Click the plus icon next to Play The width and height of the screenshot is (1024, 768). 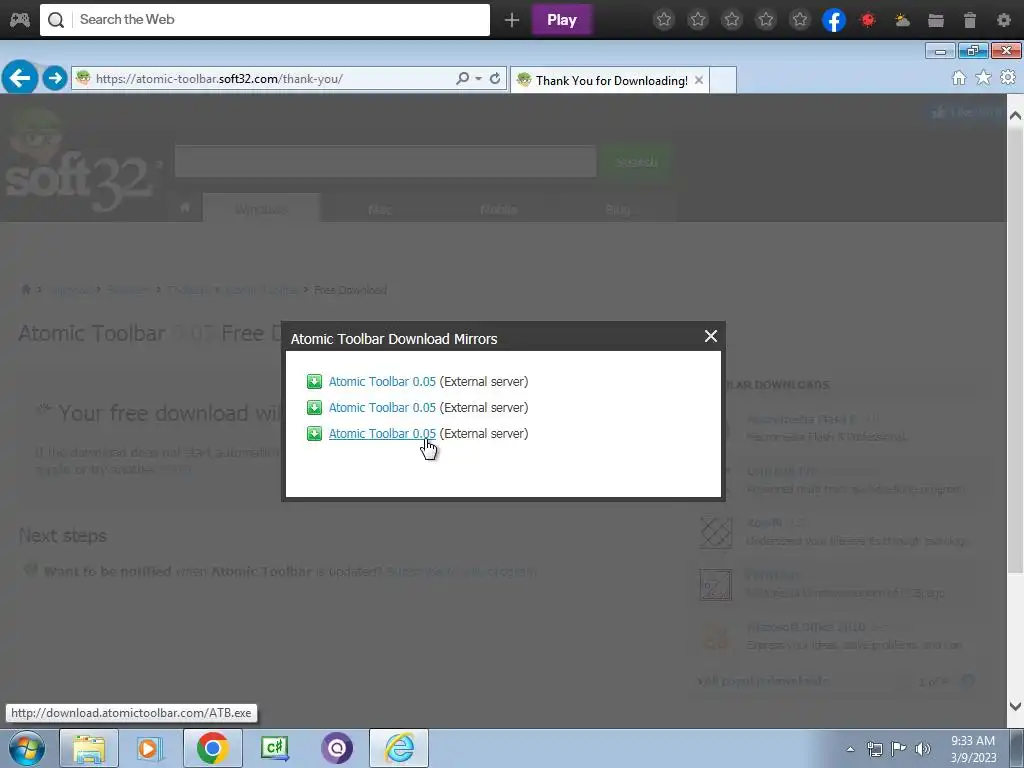click(512, 20)
